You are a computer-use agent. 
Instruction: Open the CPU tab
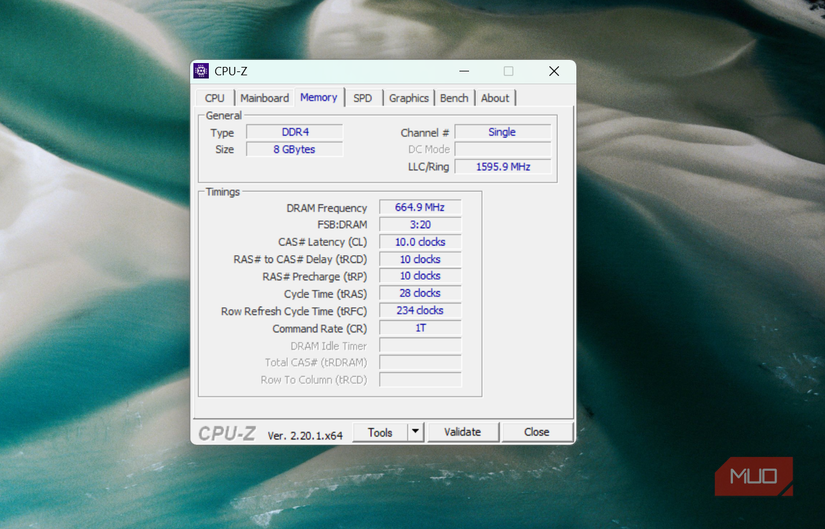tap(215, 98)
